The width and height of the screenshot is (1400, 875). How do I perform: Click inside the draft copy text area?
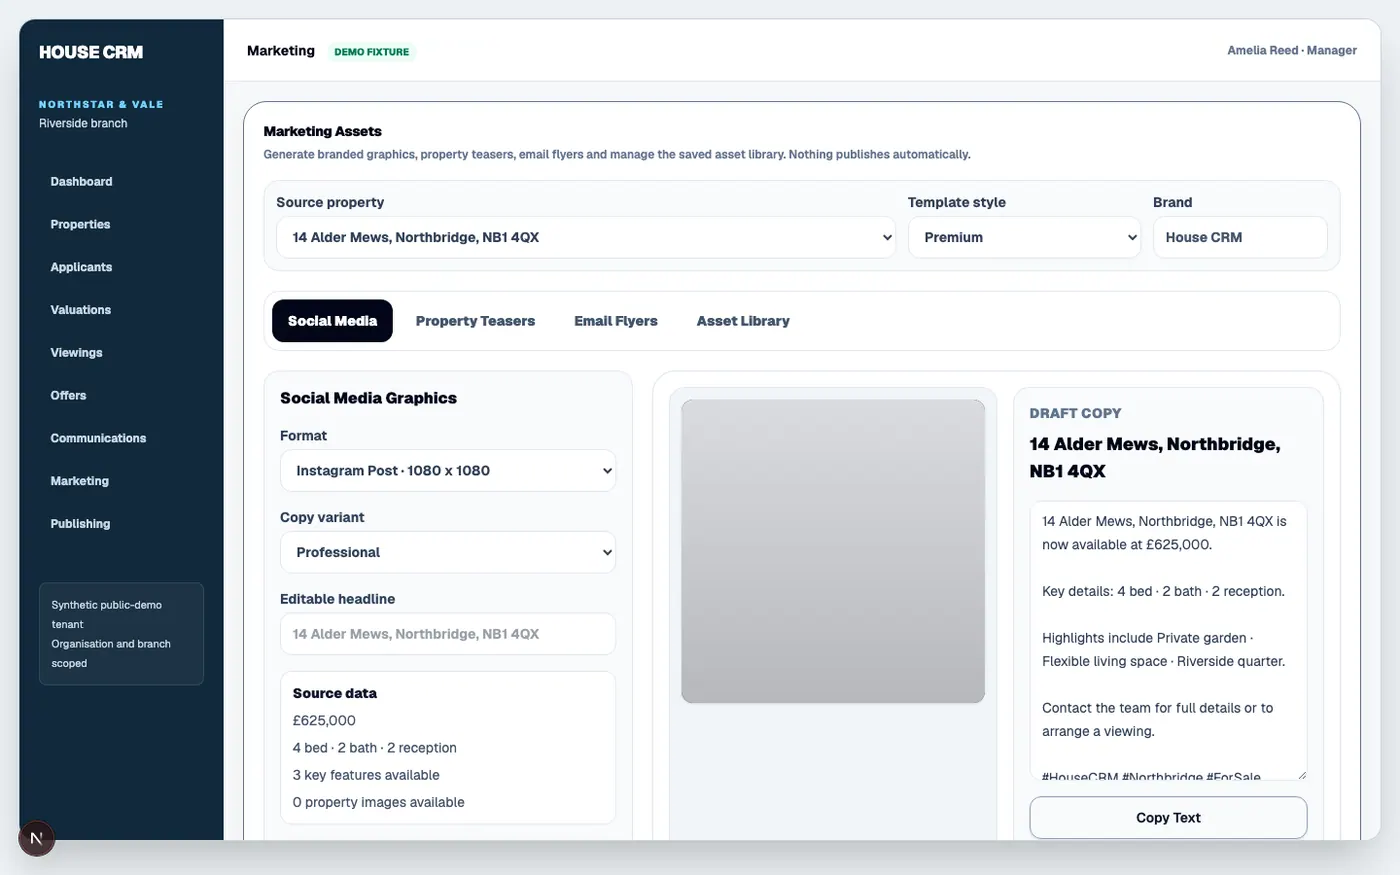pos(1168,640)
